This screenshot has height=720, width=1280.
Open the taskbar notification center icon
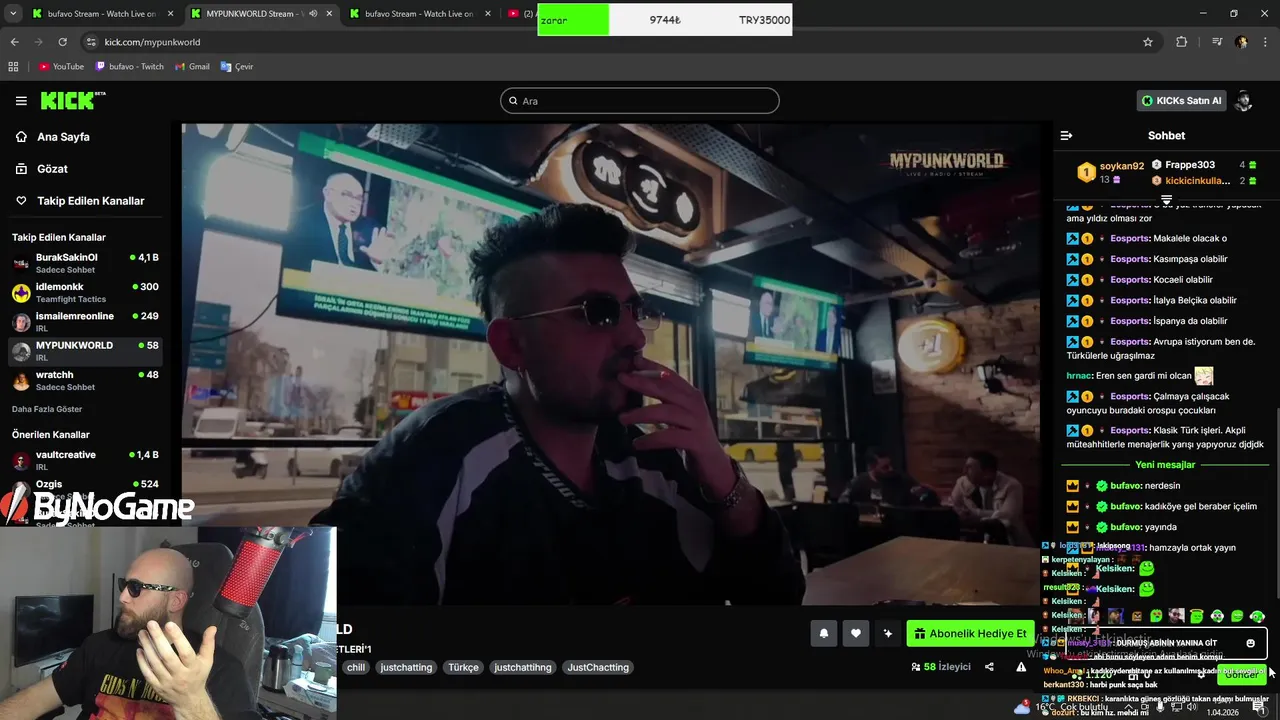[x=1258, y=707]
